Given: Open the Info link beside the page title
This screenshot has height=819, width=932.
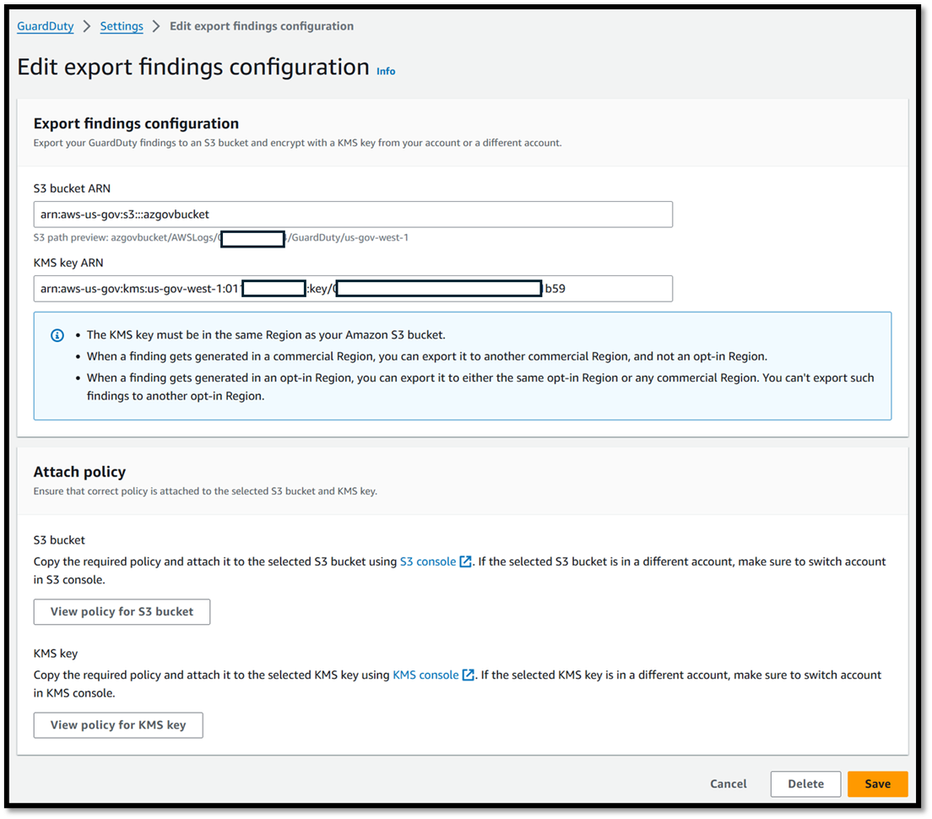Looking at the screenshot, I should tap(386, 71).
